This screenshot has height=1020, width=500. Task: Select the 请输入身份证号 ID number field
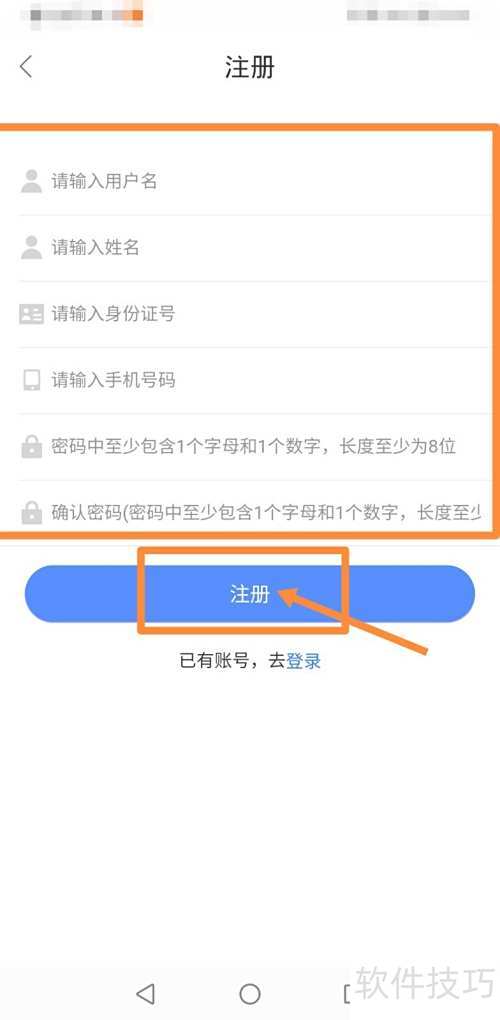tap(254, 314)
